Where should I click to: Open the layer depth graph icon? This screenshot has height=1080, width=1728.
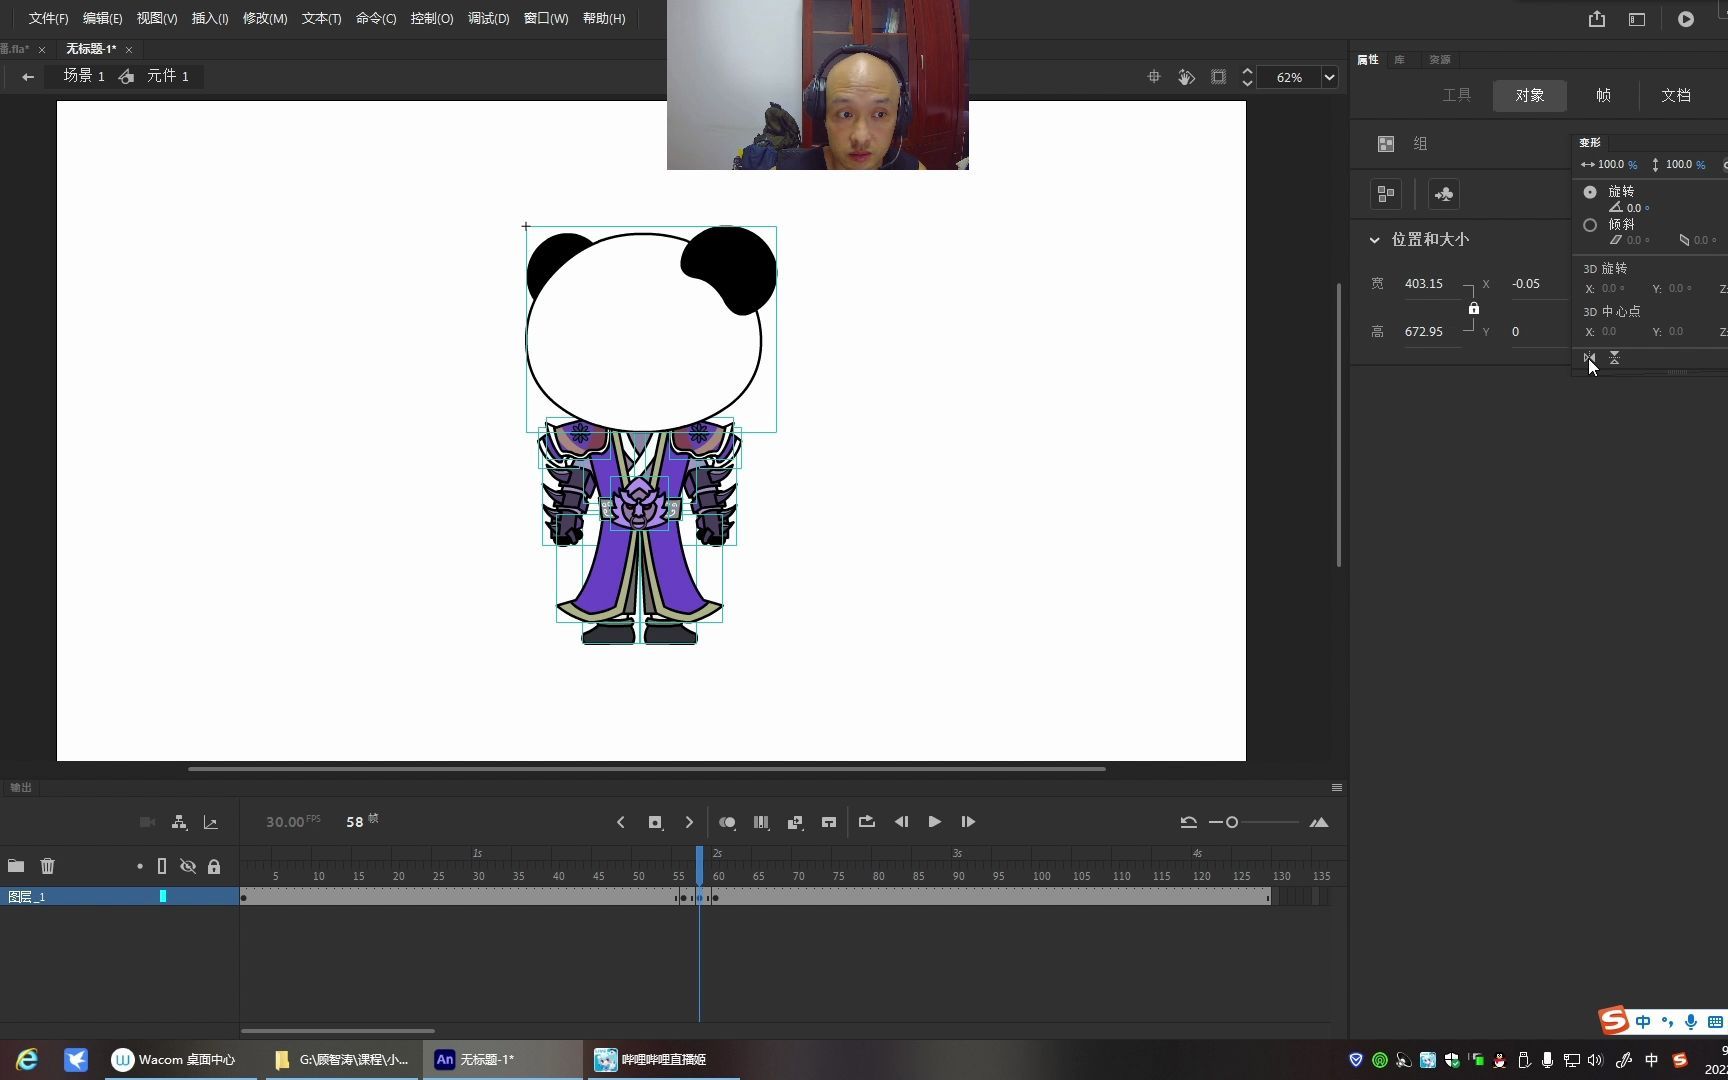[x=211, y=822]
